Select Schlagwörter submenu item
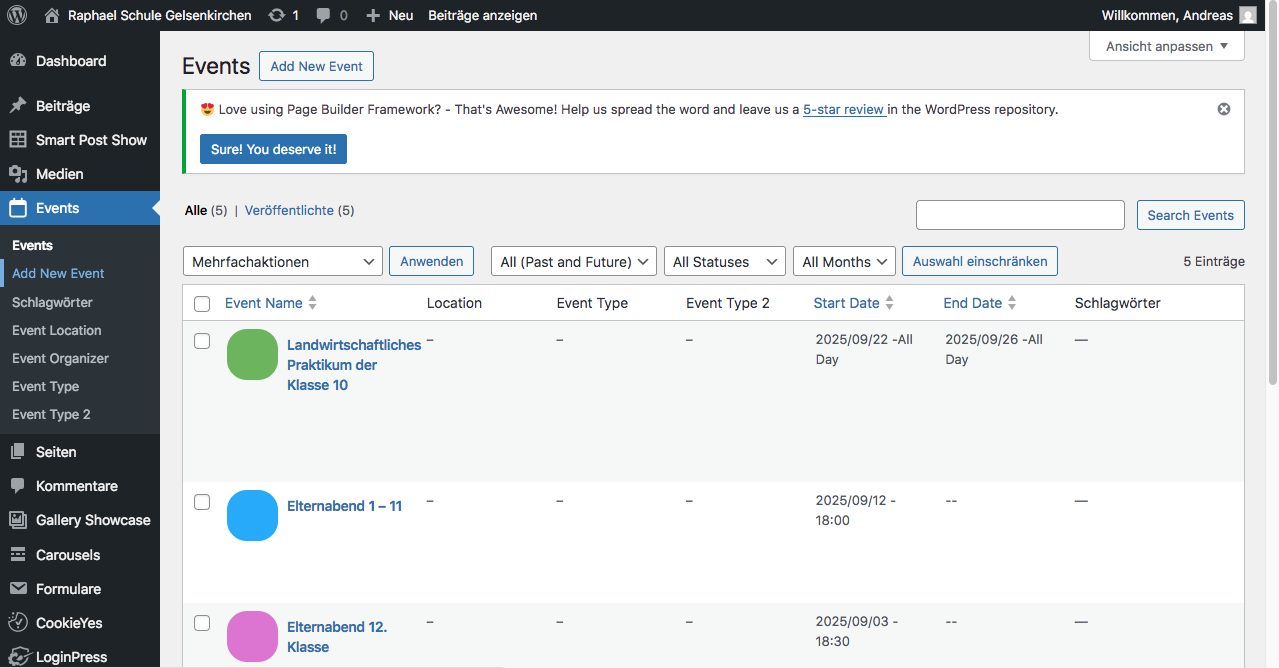Image resolution: width=1279 pixels, height=668 pixels. point(52,302)
